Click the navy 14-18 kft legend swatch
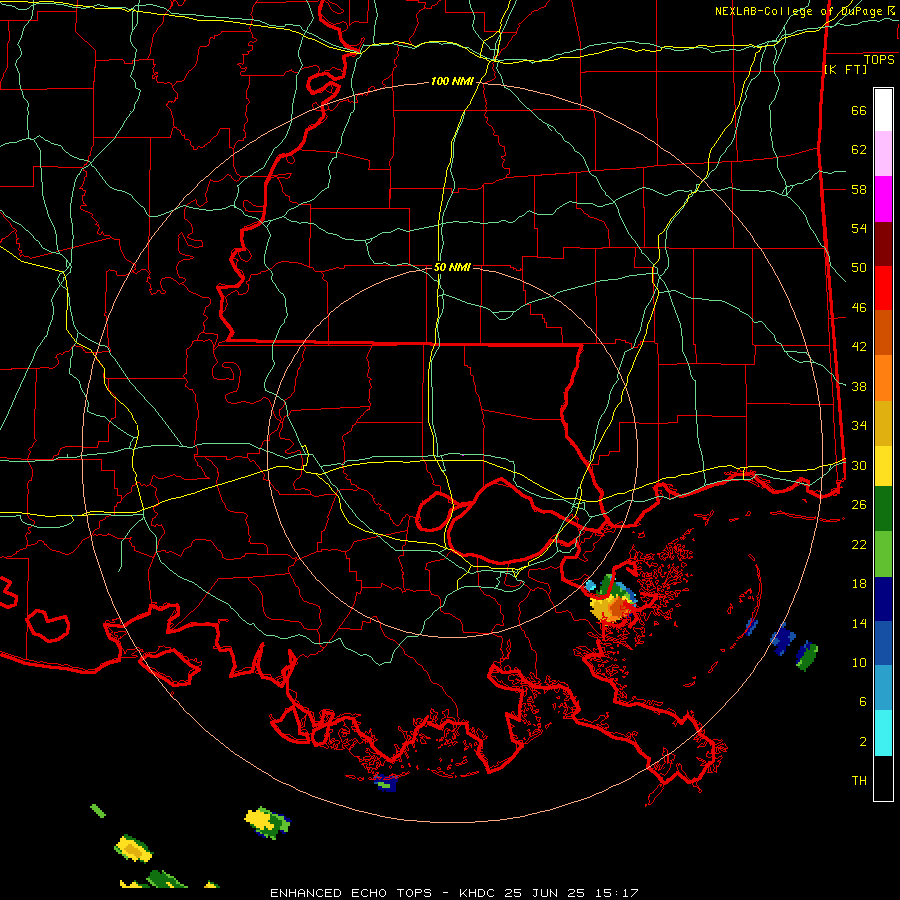 (883, 599)
